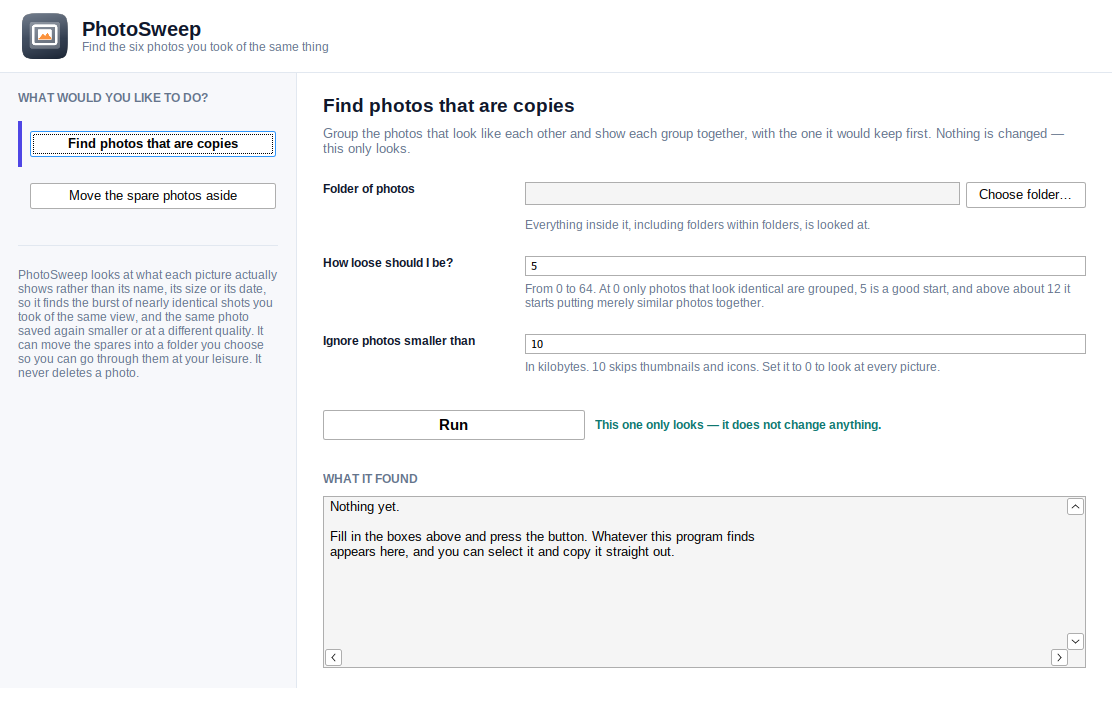Click the 'Find photos that are copies' page heading

click(x=448, y=106)
